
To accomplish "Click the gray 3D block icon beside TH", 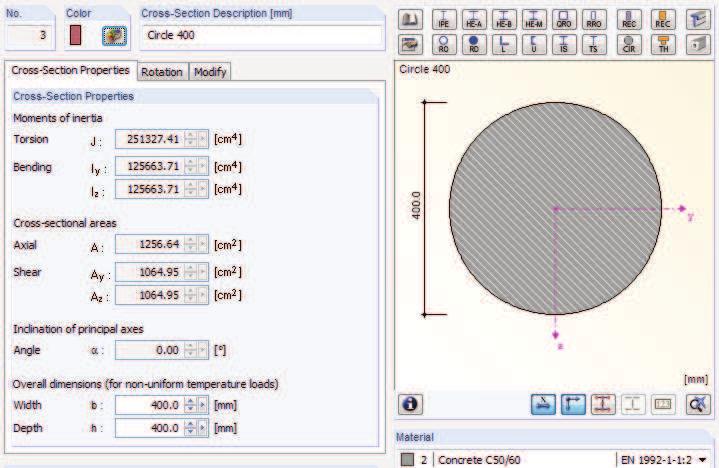I will pyautogui.click(x=698, y=44).
